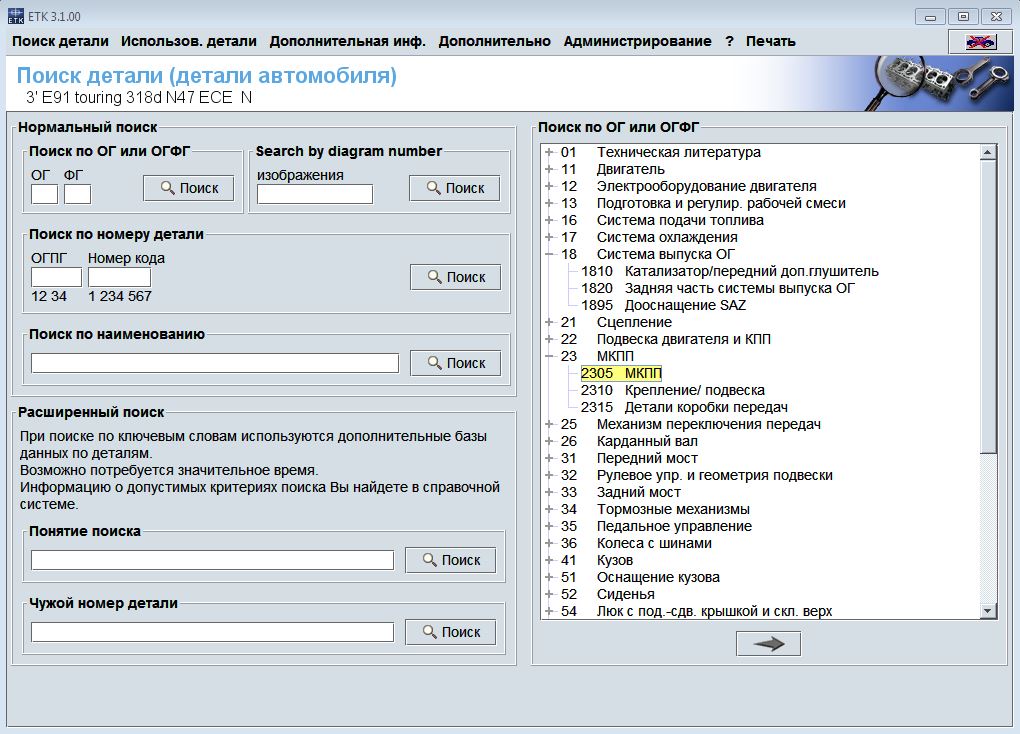Click search button for part number
Image resolution: width=1020 pixels, height=734 pixels.
455,277
